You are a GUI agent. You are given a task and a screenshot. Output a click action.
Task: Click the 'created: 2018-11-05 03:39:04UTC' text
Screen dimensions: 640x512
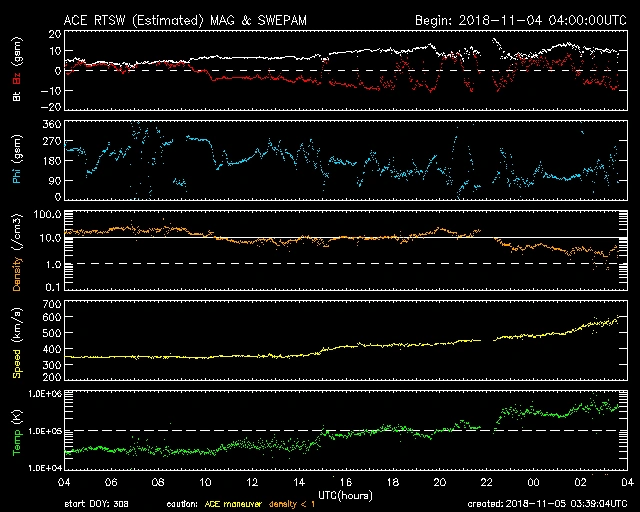[547, 504]
